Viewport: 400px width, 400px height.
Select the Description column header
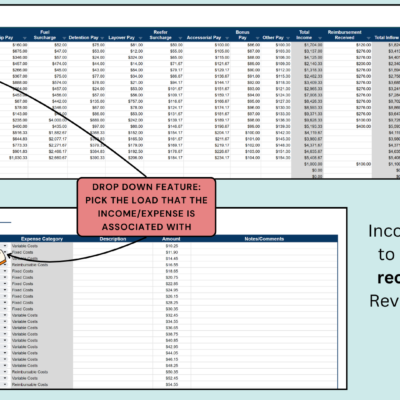[x=113, y=239]
